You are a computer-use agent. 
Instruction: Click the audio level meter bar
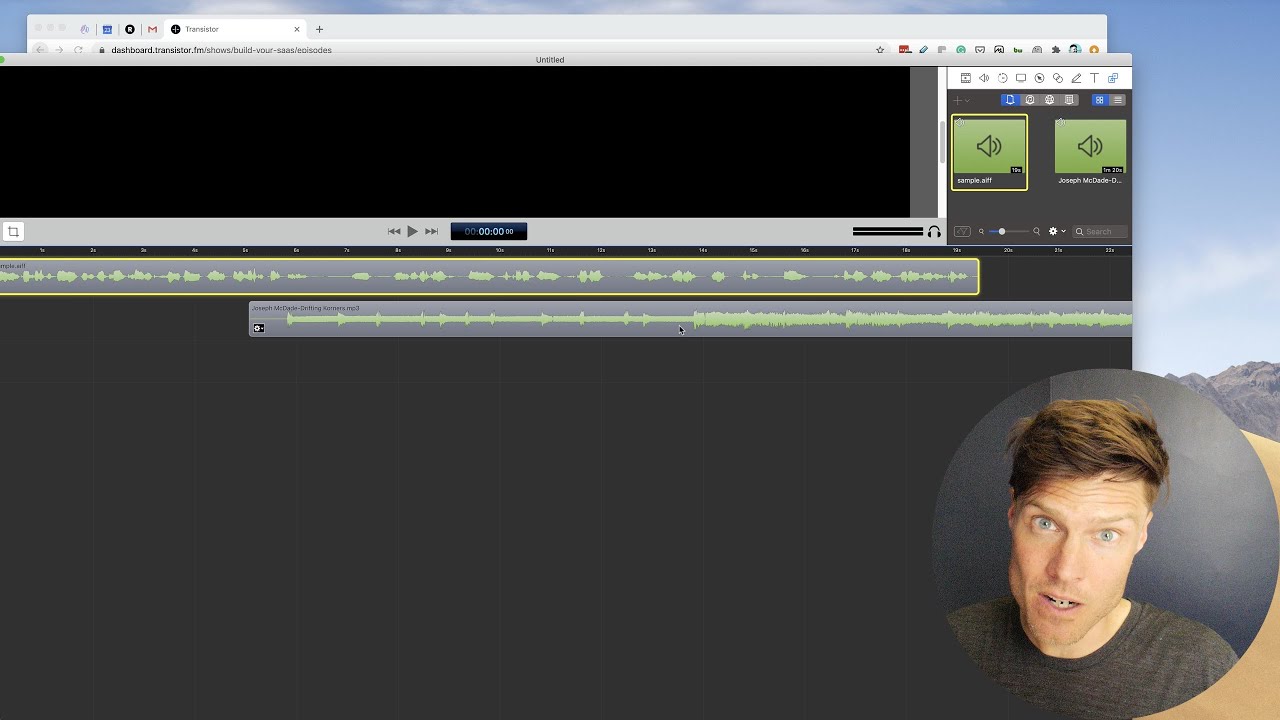coord(888,231)
